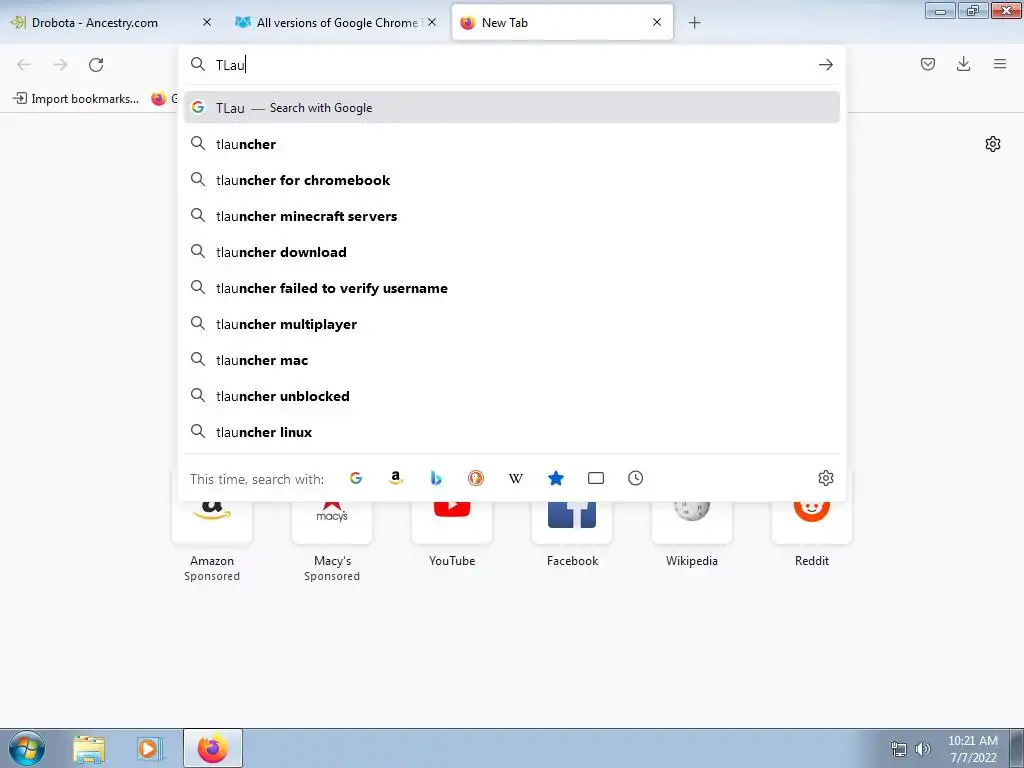
Task: Open a new tab with plus button
Action: click(x=694, y=23)
